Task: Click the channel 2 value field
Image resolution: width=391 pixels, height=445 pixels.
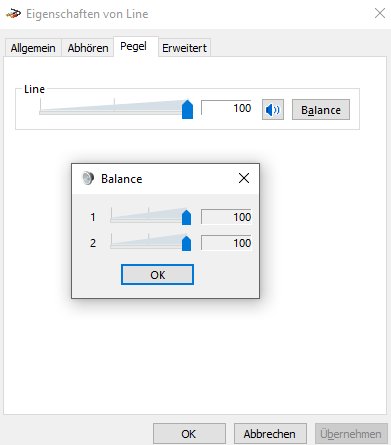Action: 226,243
